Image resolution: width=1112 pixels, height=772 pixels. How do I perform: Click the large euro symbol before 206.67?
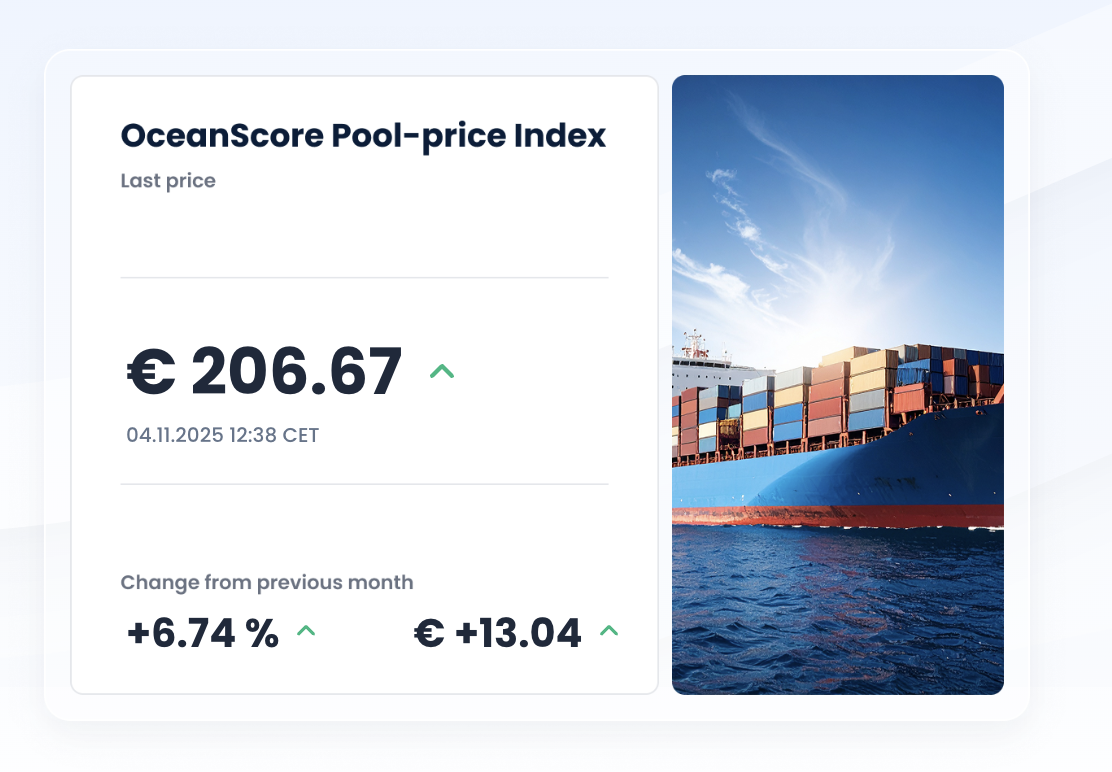click(x=151, y=372)
